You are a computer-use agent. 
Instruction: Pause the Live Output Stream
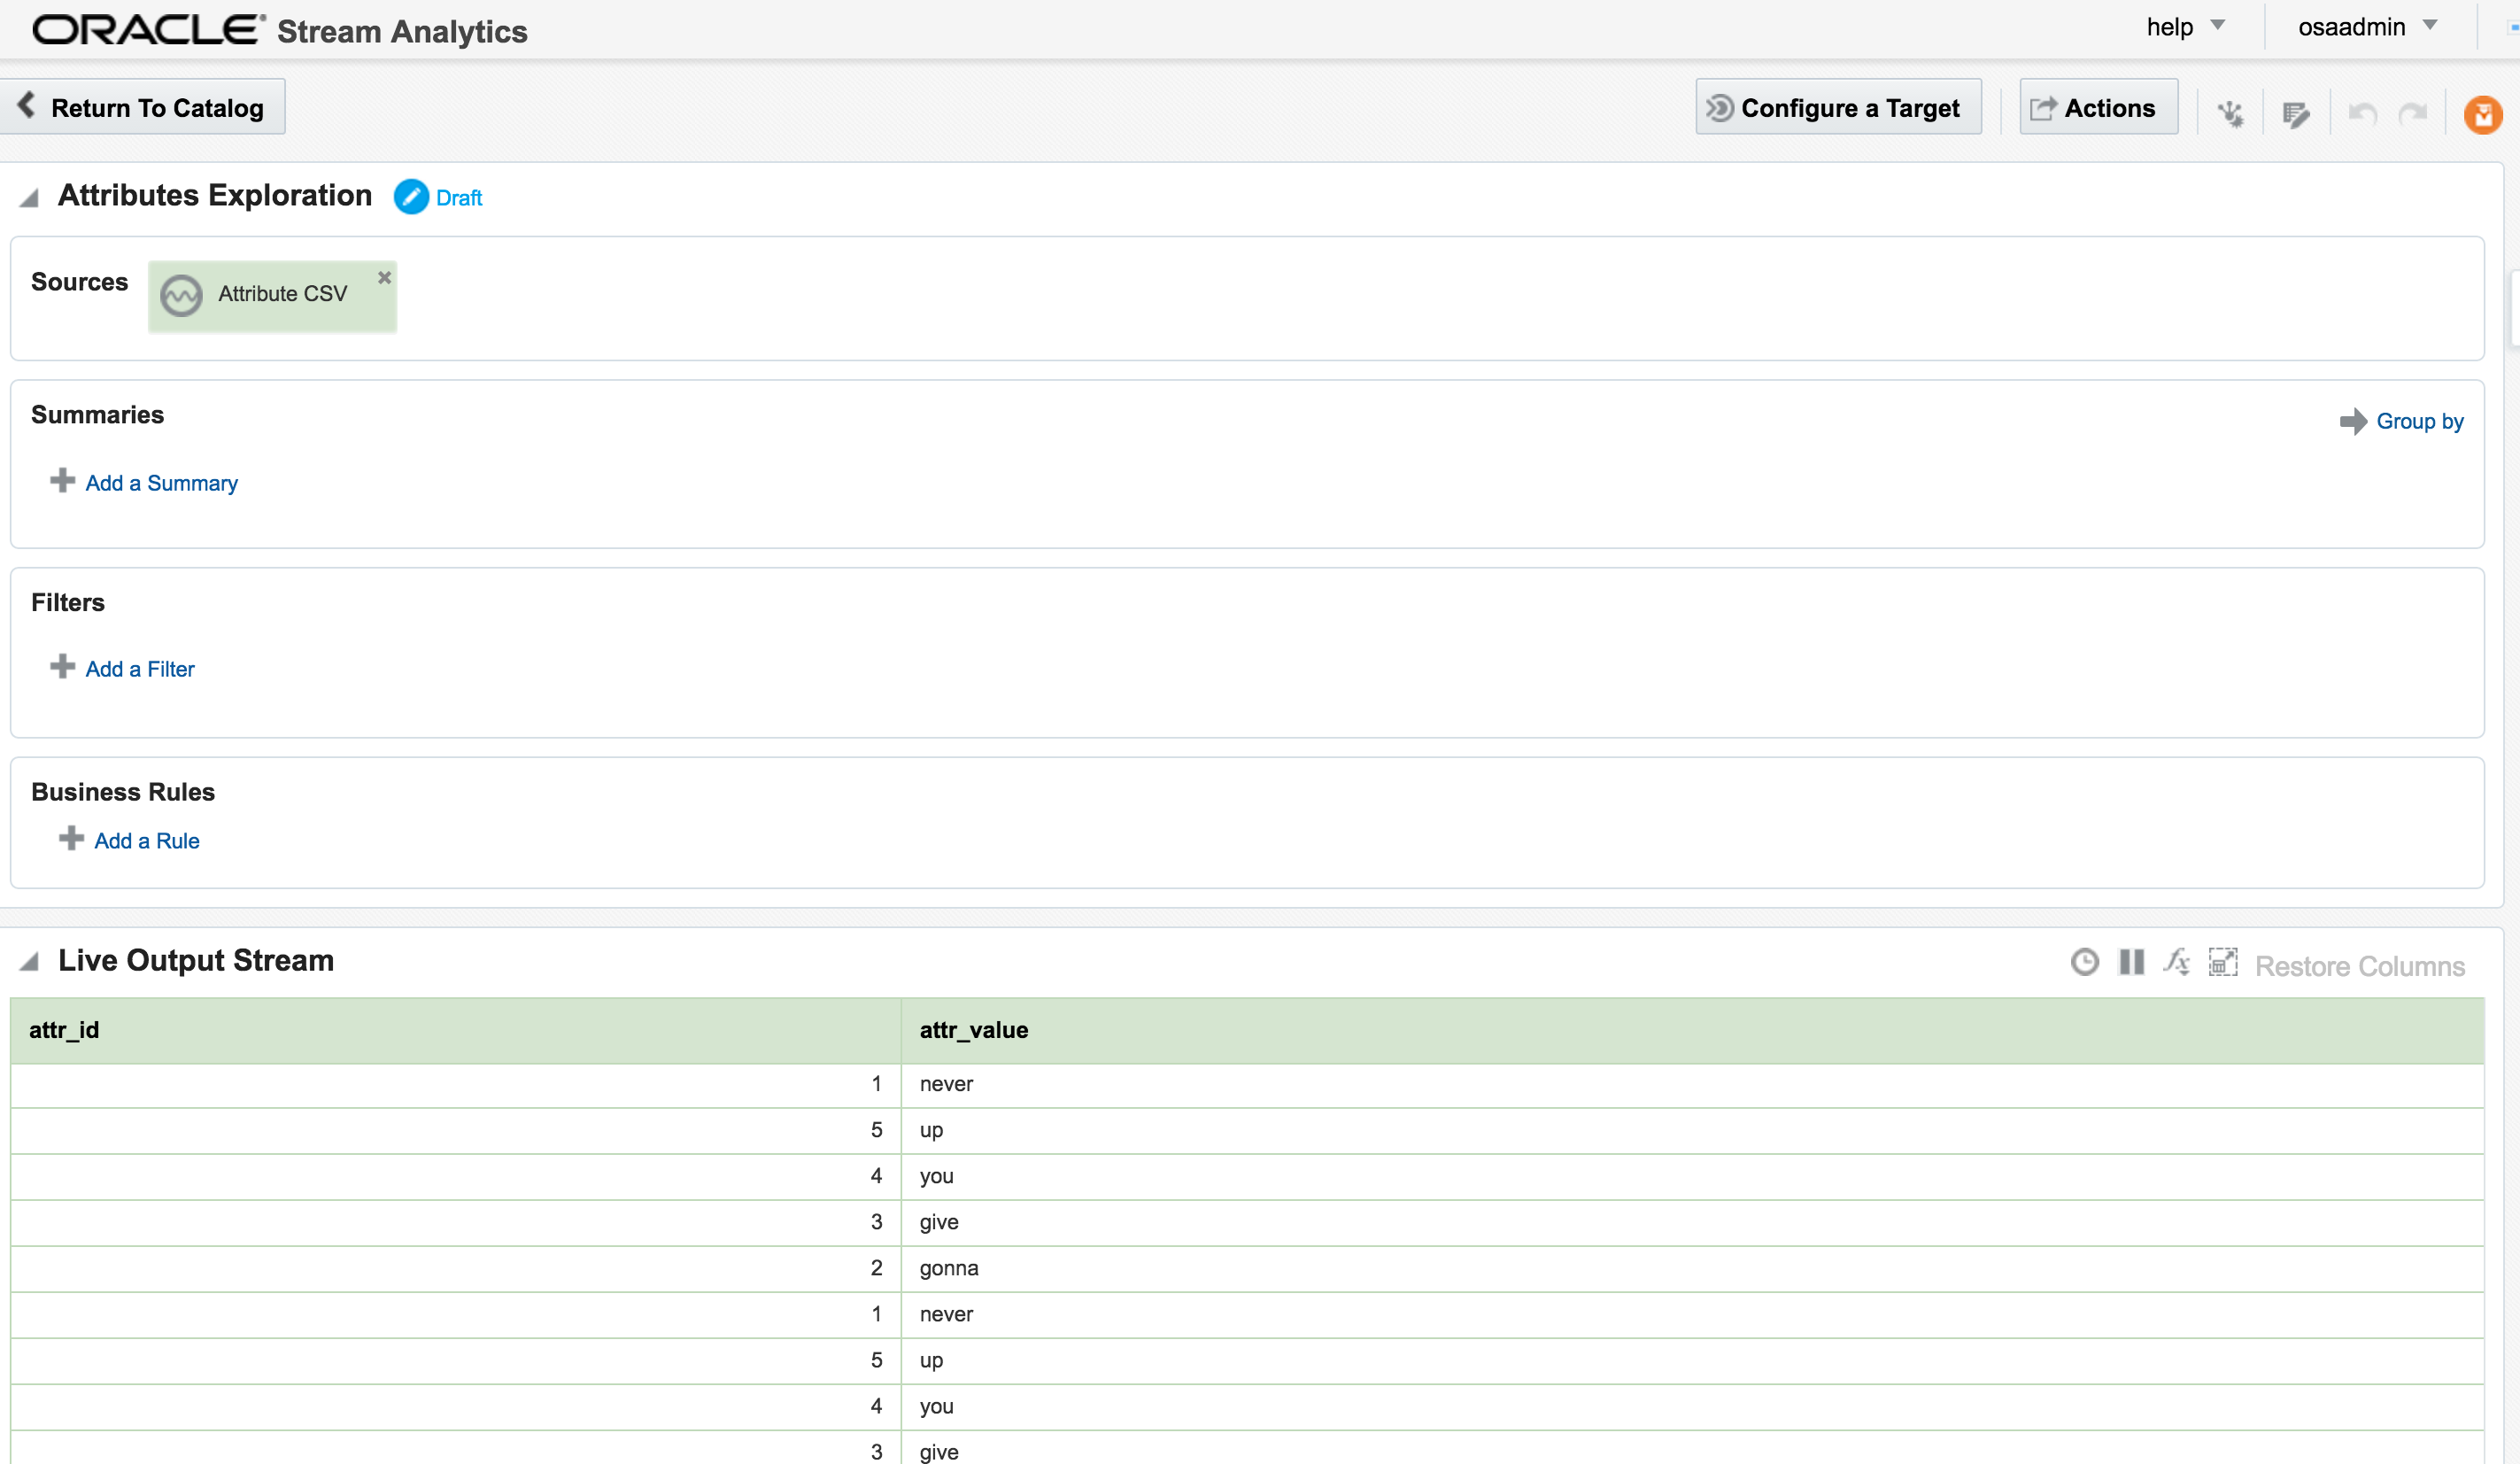(x=2131, y=962)
